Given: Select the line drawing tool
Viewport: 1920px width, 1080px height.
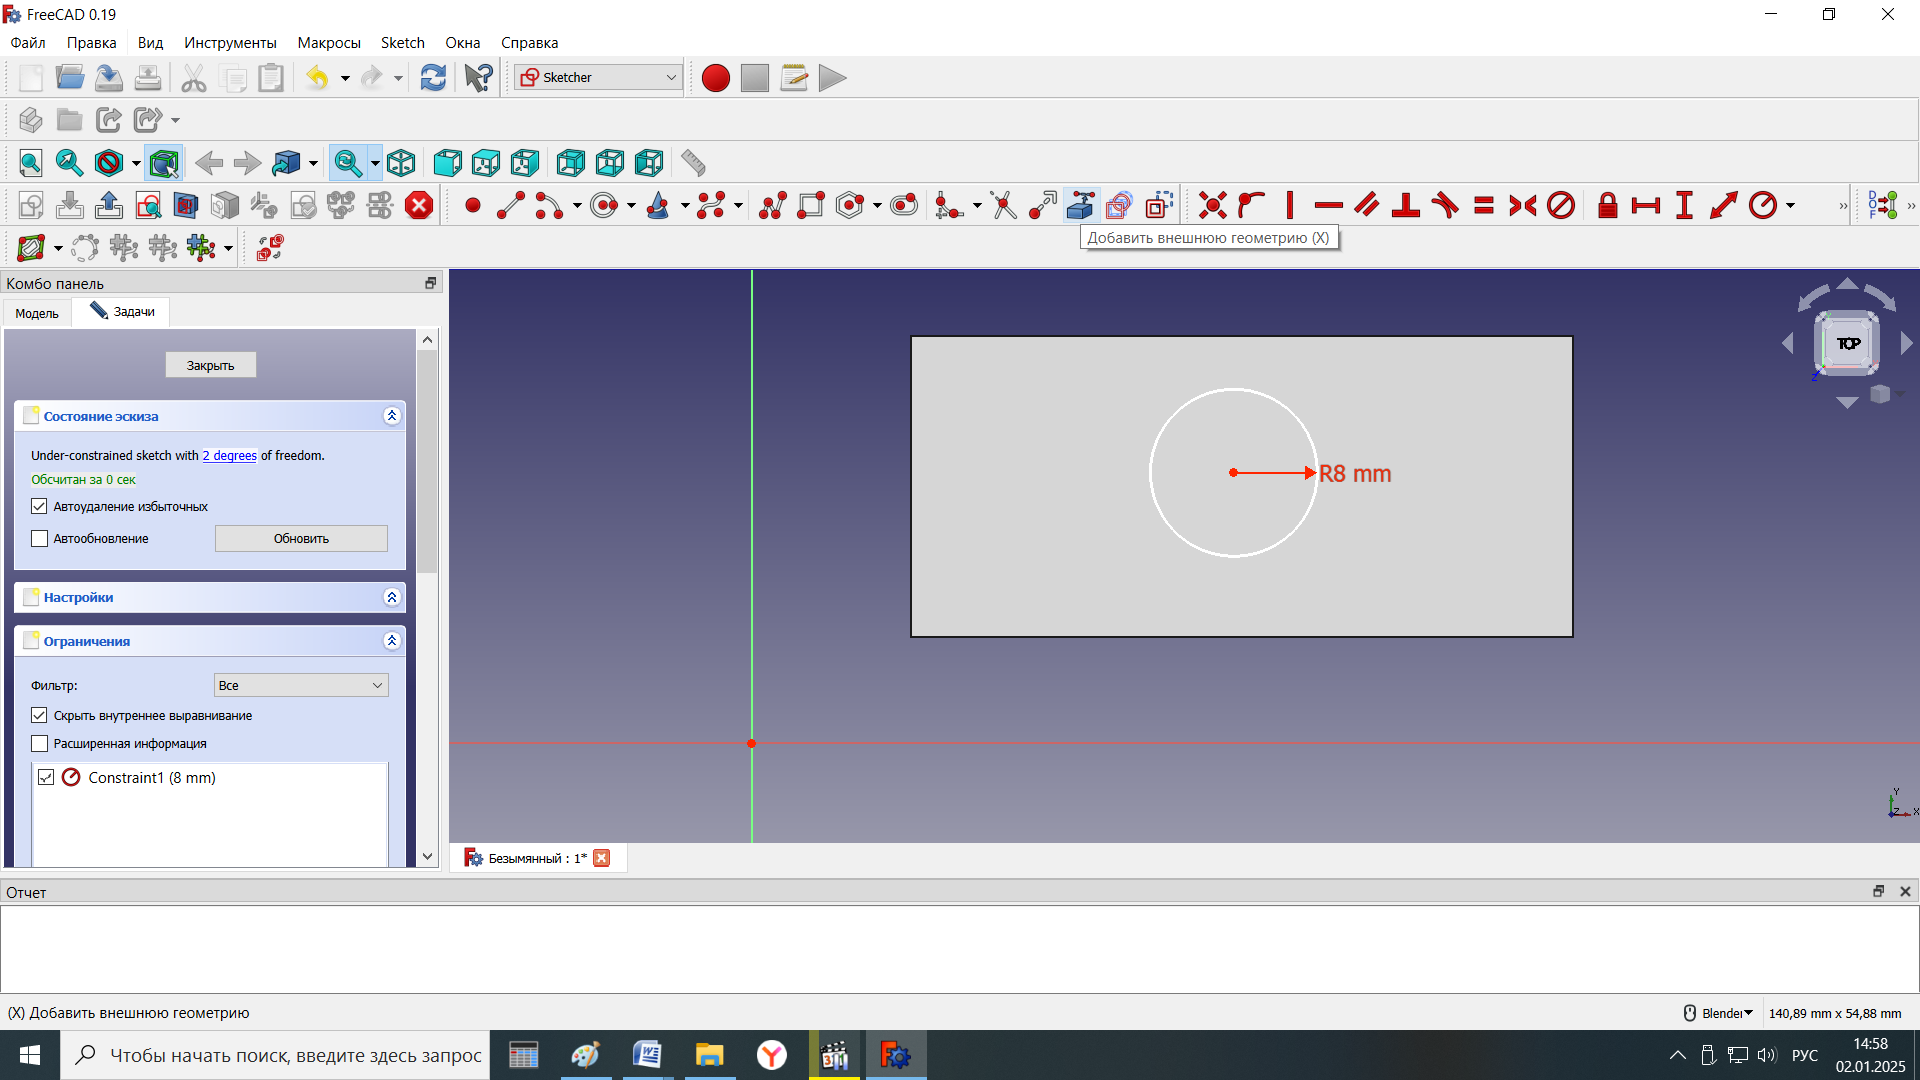Looking at the screenshot, I should [x=511, y=206].
